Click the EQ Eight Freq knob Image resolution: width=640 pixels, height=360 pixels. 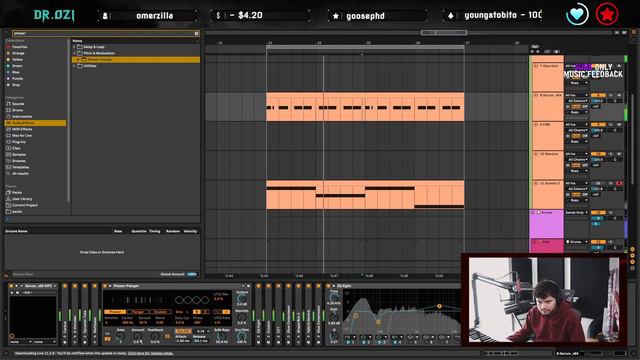pos(334,298)
